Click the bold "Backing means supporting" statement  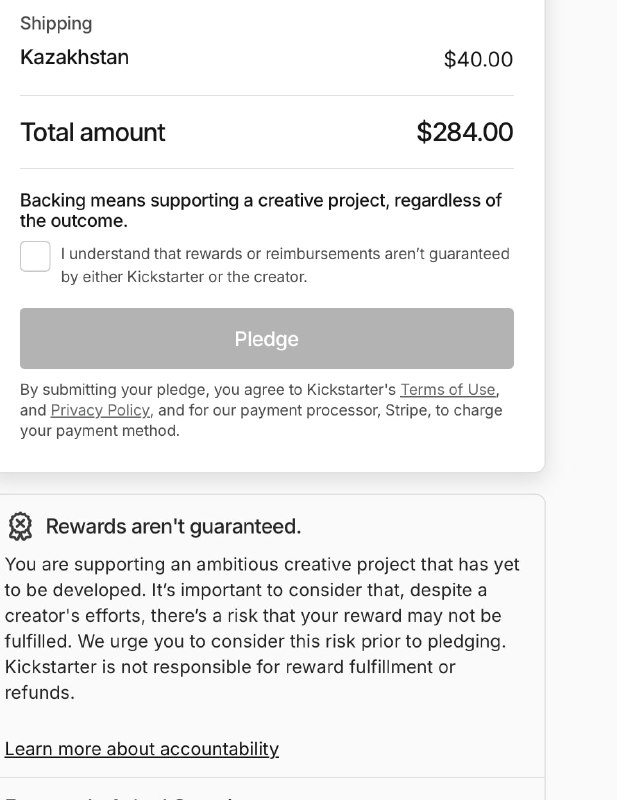pyautogui.click(x=260, y=210)
